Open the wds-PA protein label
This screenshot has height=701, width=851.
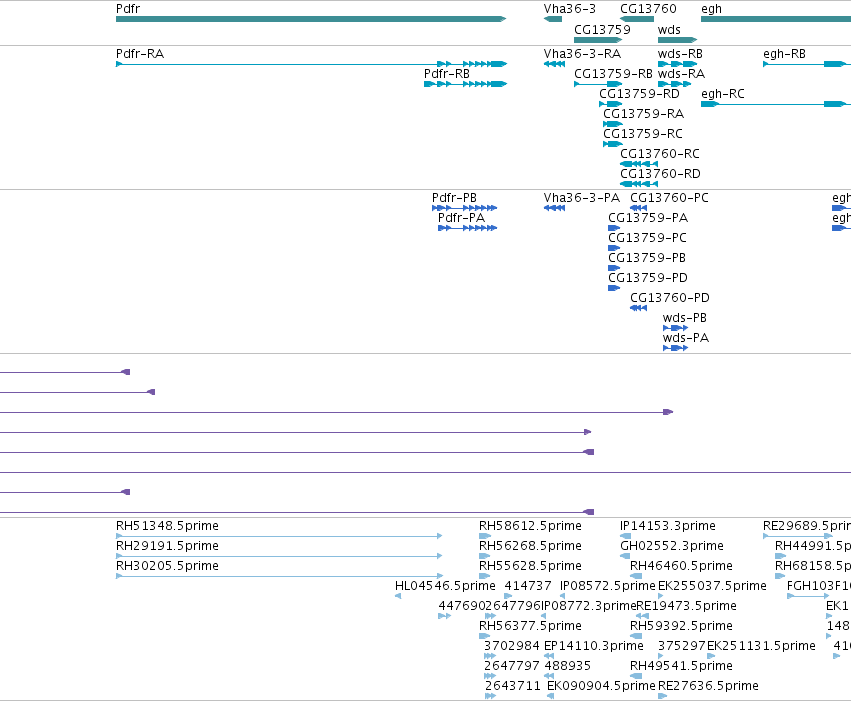point(685,339)
